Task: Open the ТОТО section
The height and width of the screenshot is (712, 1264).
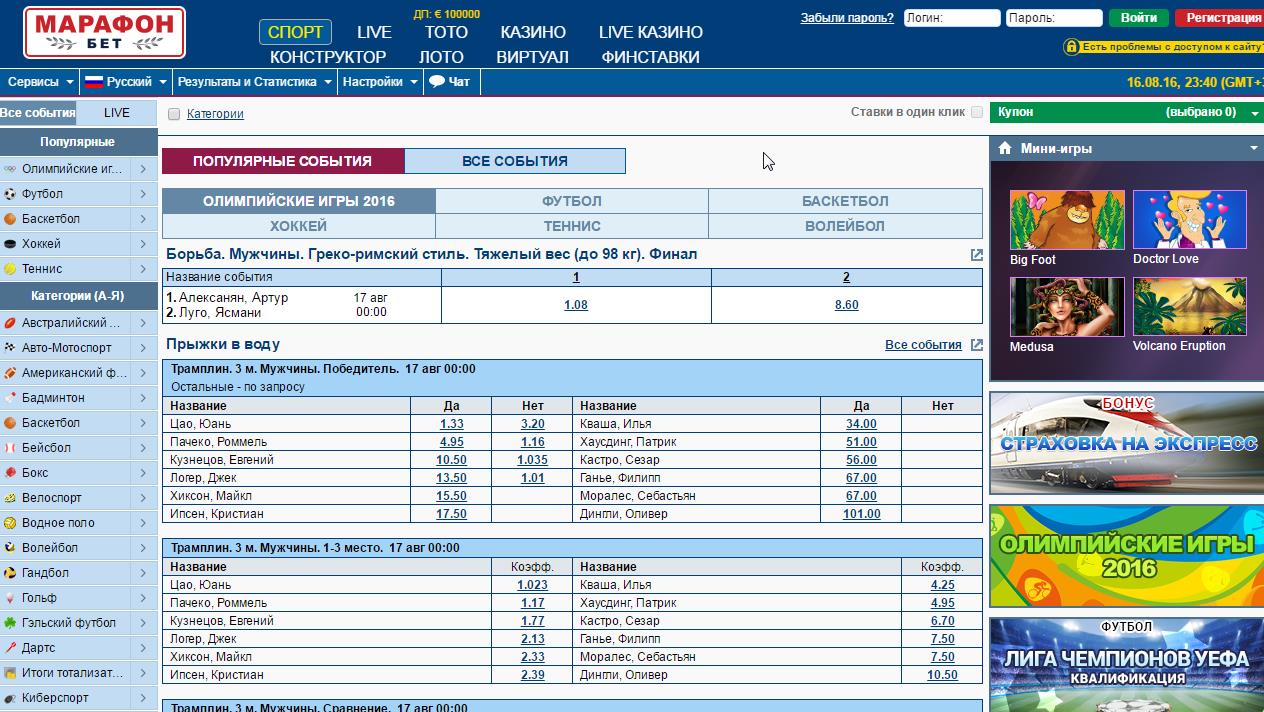Action: click(446, 32)
